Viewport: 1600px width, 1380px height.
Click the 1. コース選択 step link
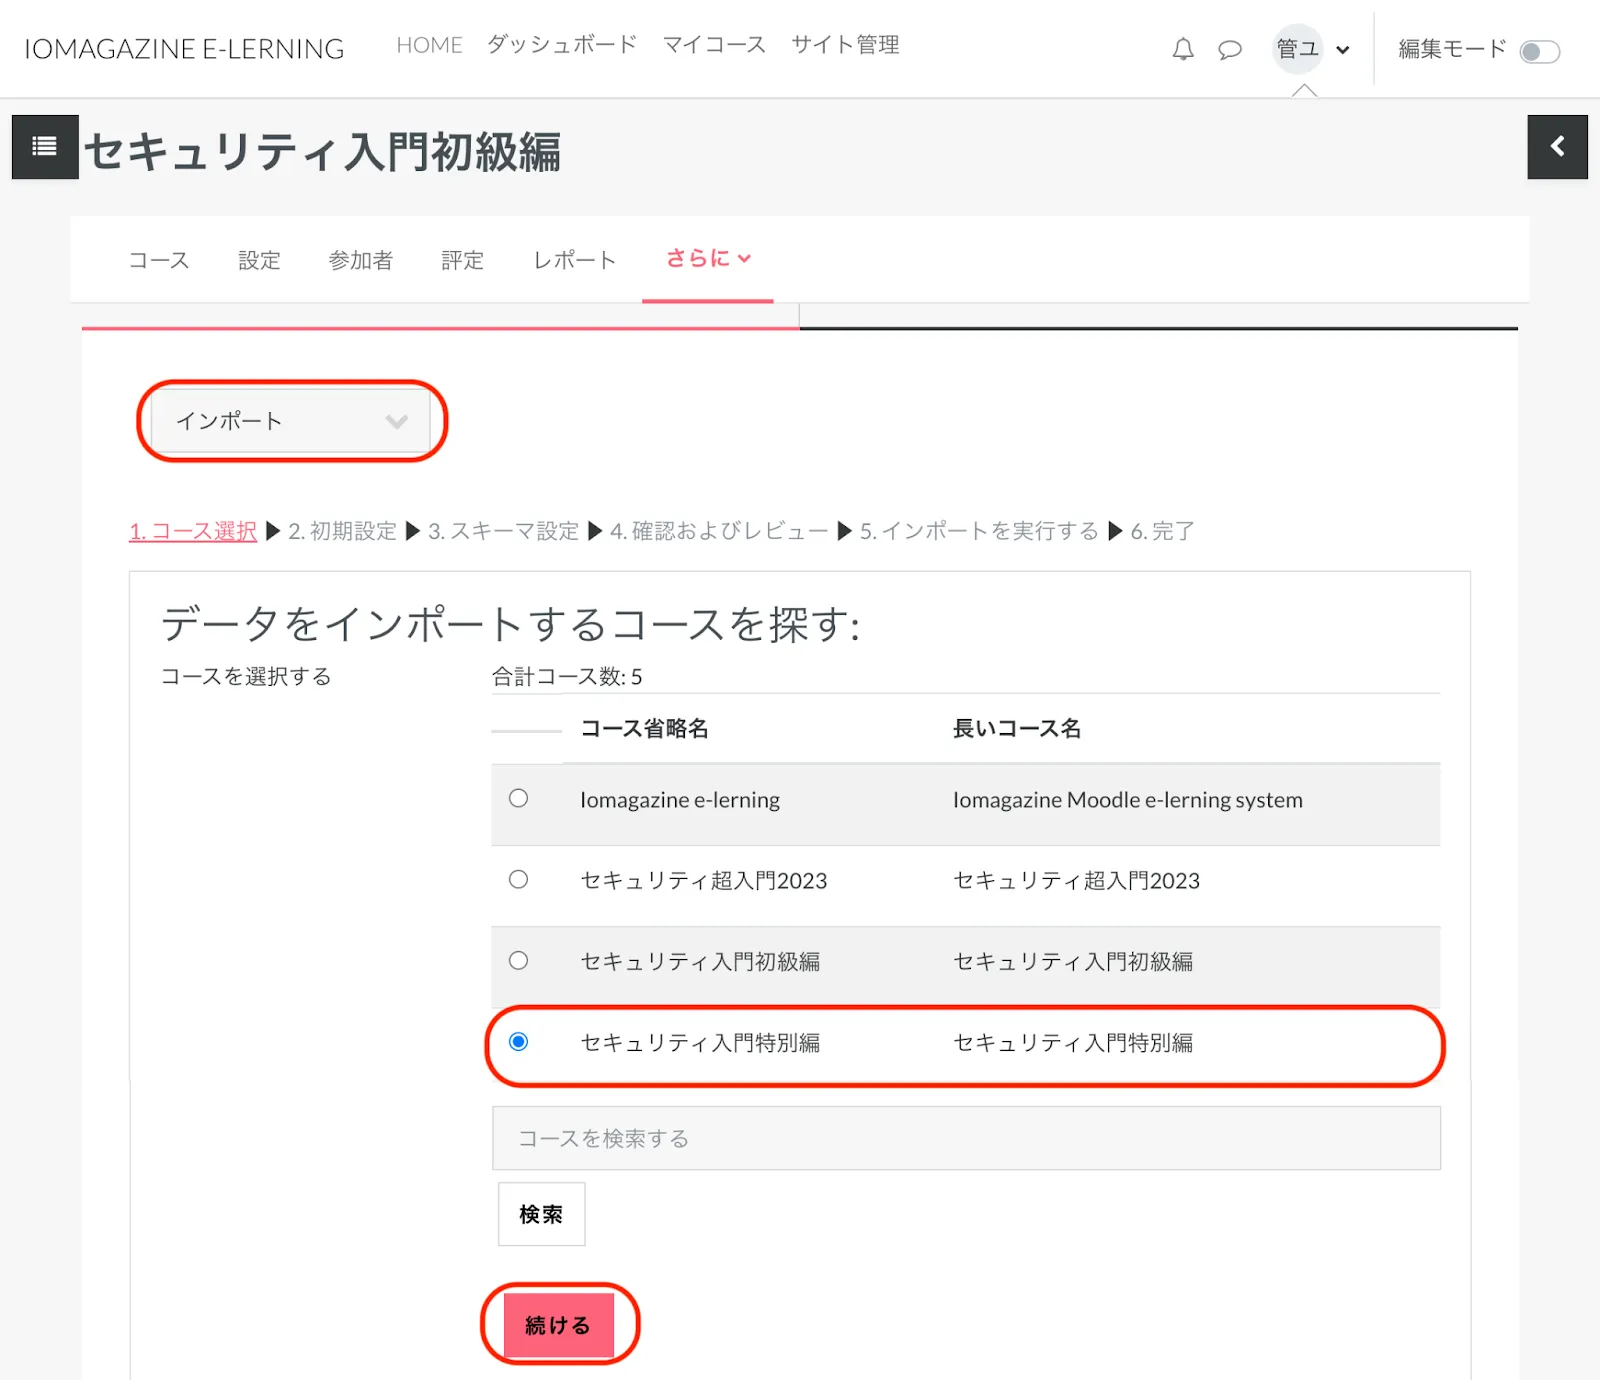[x=193, y=531]
